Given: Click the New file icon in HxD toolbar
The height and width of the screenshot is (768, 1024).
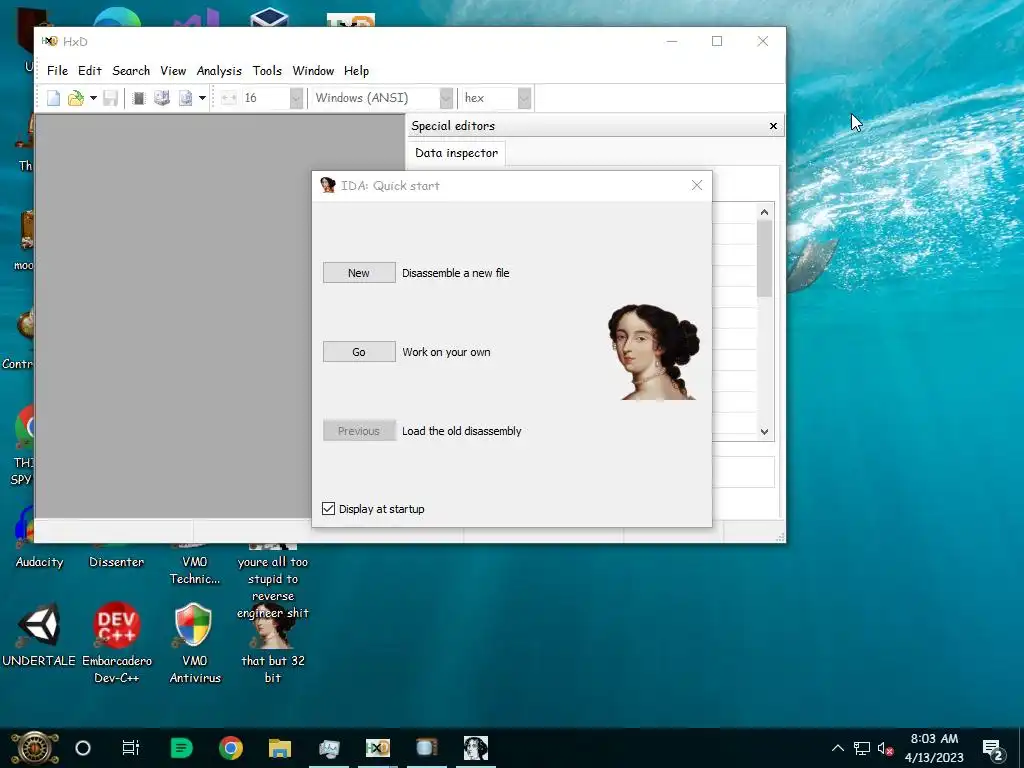Looking at the screenshot, I should tap(54, 98).
